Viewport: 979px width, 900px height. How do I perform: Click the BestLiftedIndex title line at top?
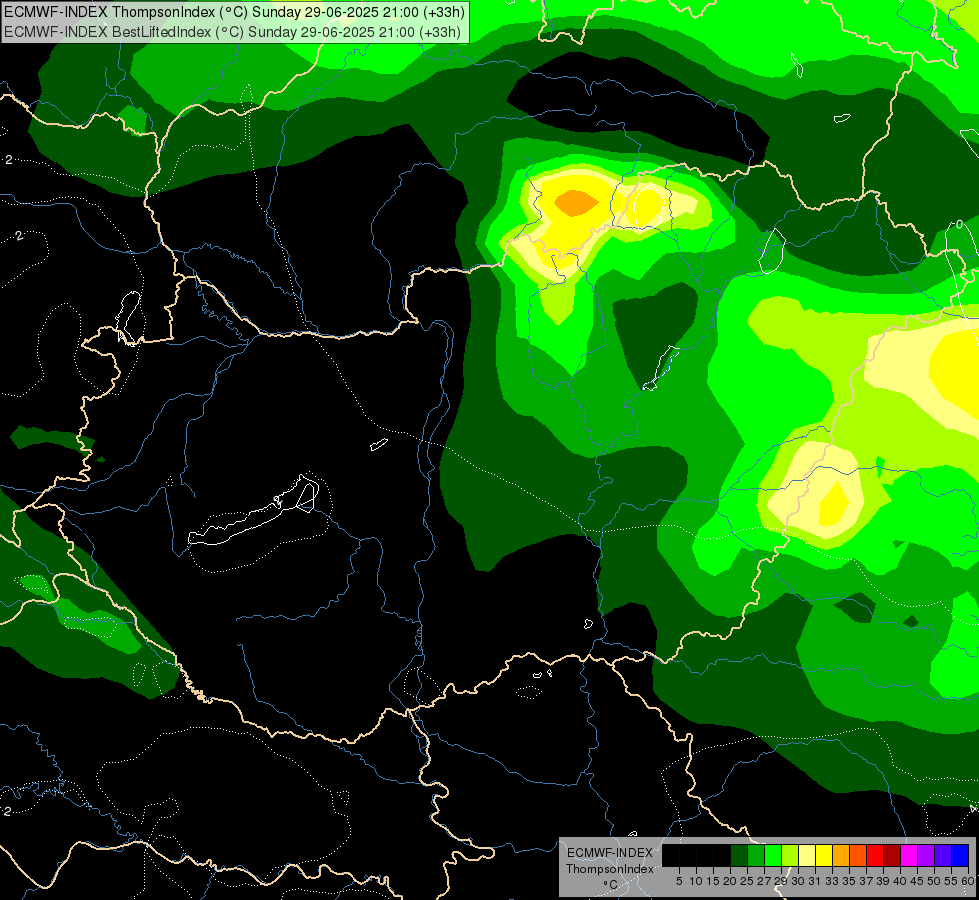(x=232, y=31)
